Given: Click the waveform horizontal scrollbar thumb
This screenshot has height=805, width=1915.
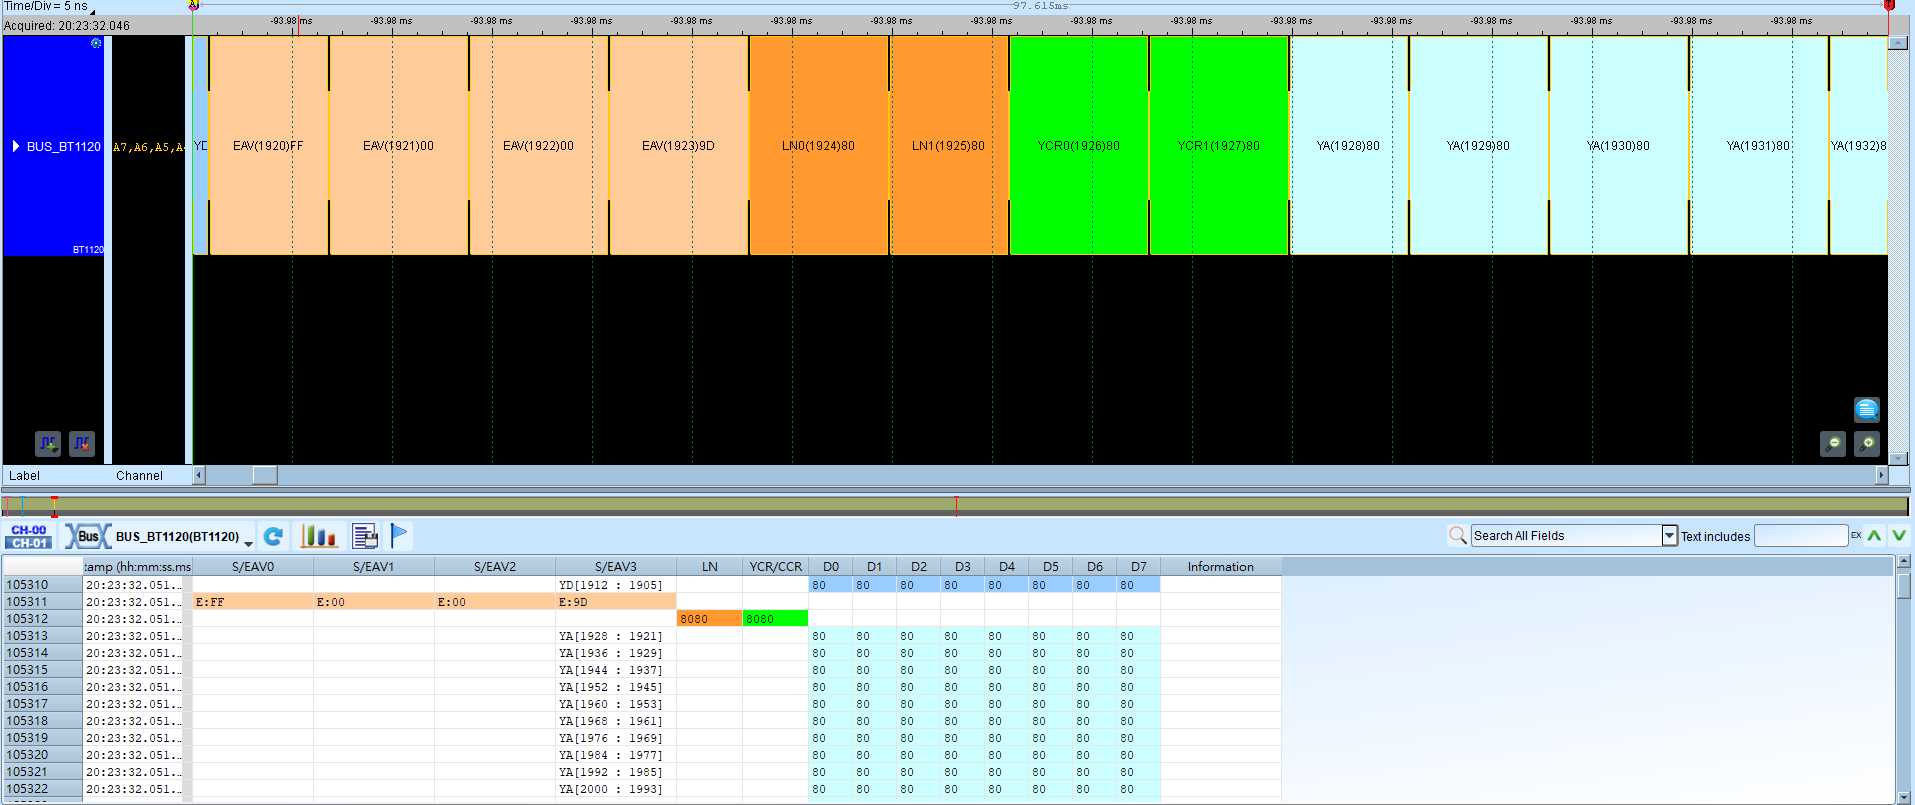Looking at the screenshot, I should click(265, 475).
